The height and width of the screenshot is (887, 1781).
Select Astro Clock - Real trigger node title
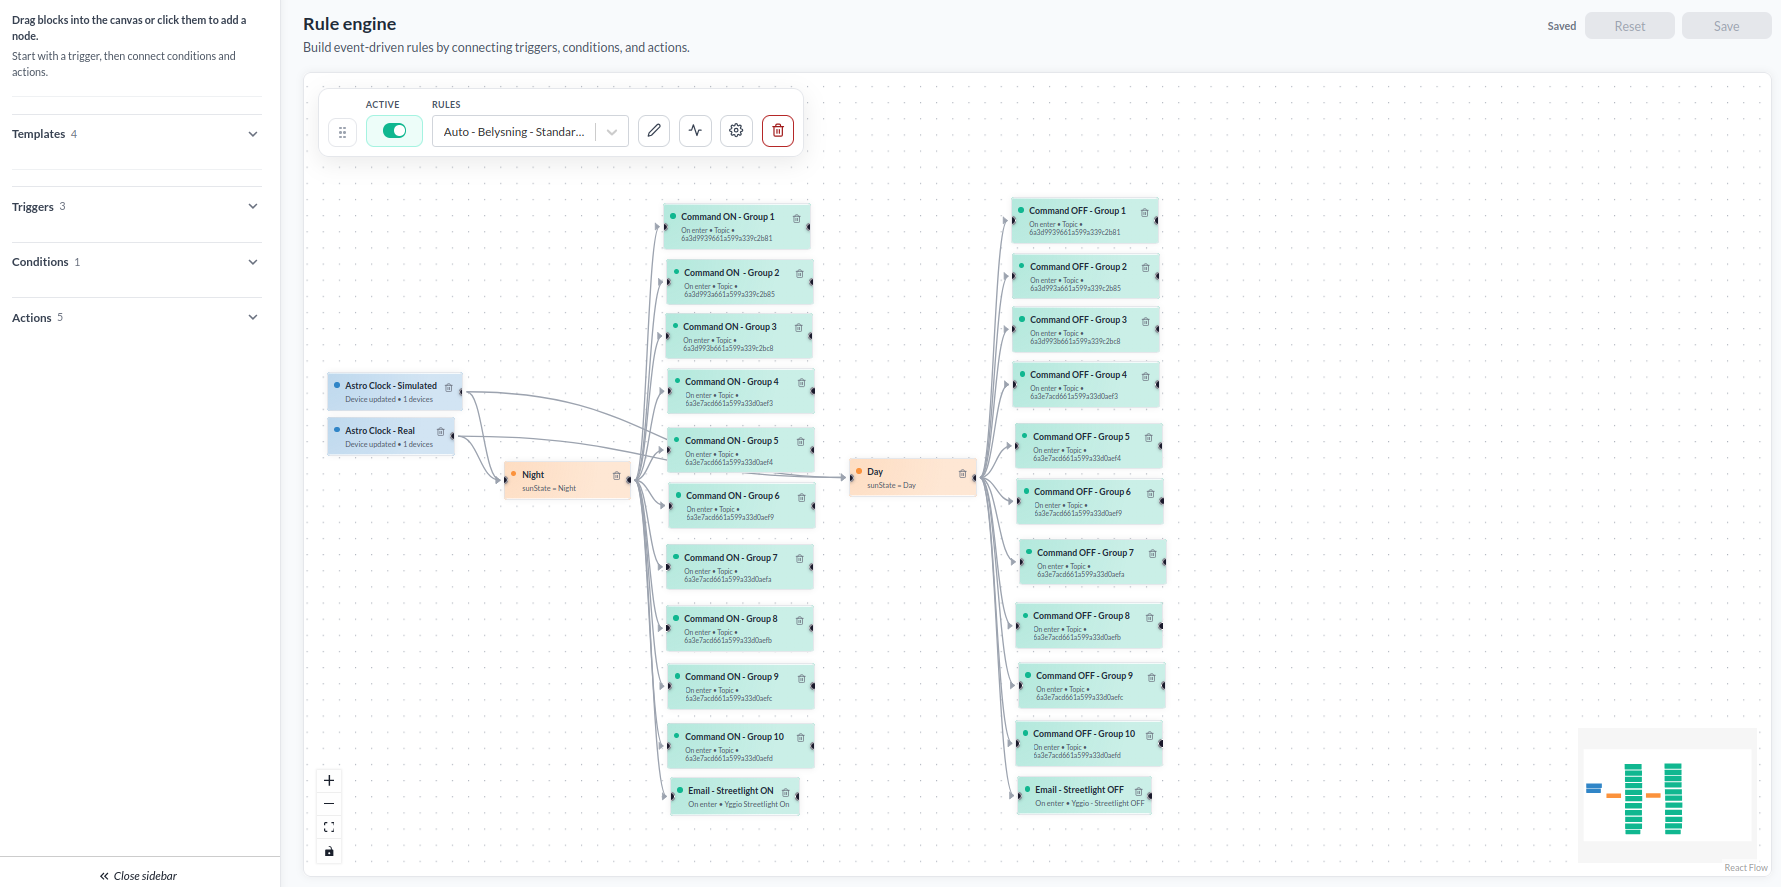pos(380,431)
